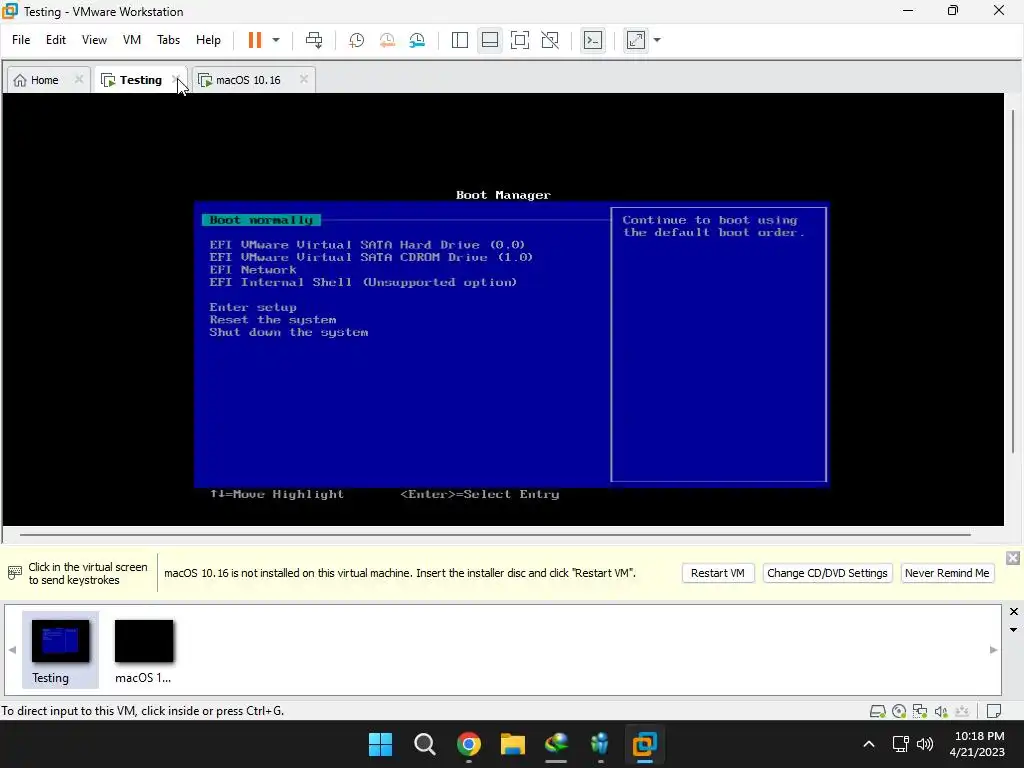Dismiss the yellow notification bar
This screenshot has height=768, width=1024.
click(x=1013, y=558)
